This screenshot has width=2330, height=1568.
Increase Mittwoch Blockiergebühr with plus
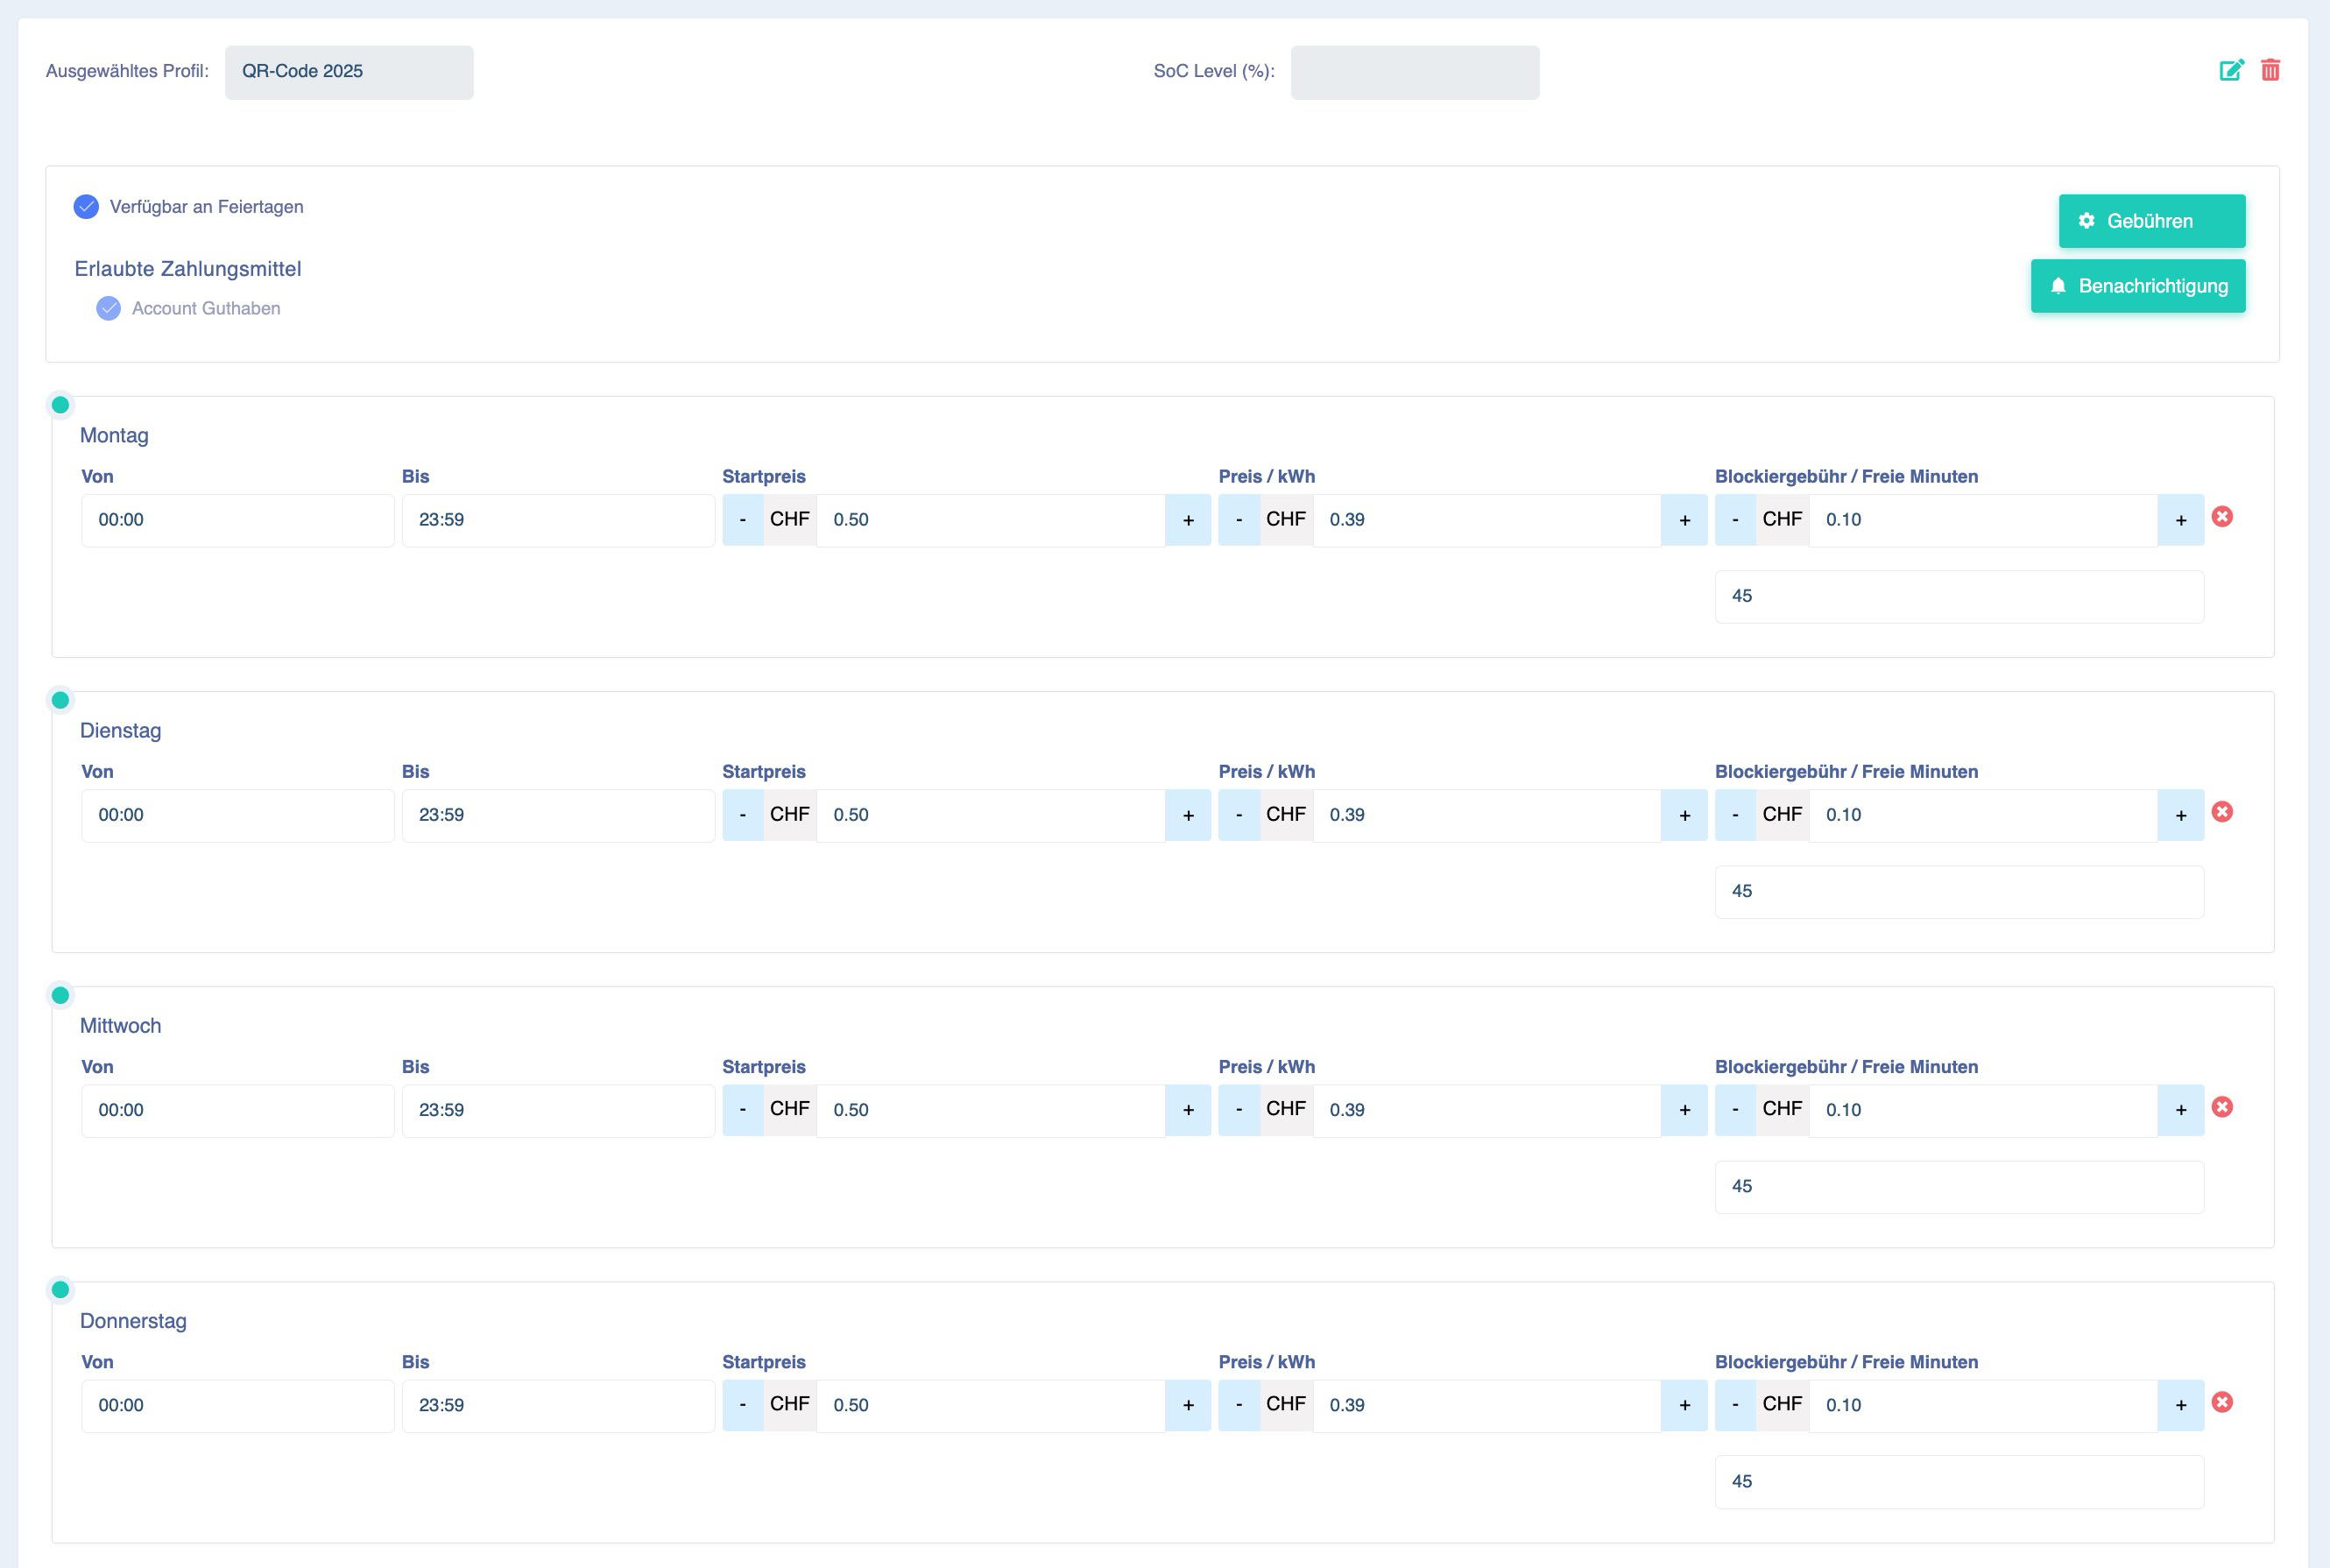(2181, 1110)
